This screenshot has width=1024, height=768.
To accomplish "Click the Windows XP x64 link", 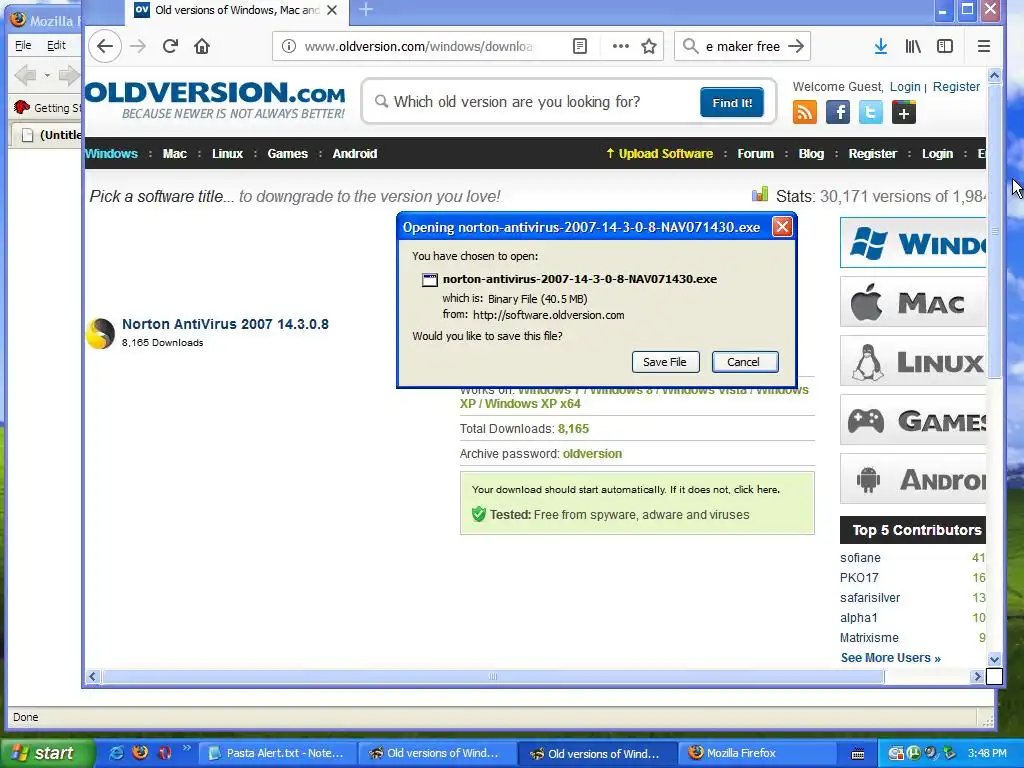I will pos(533,404).
